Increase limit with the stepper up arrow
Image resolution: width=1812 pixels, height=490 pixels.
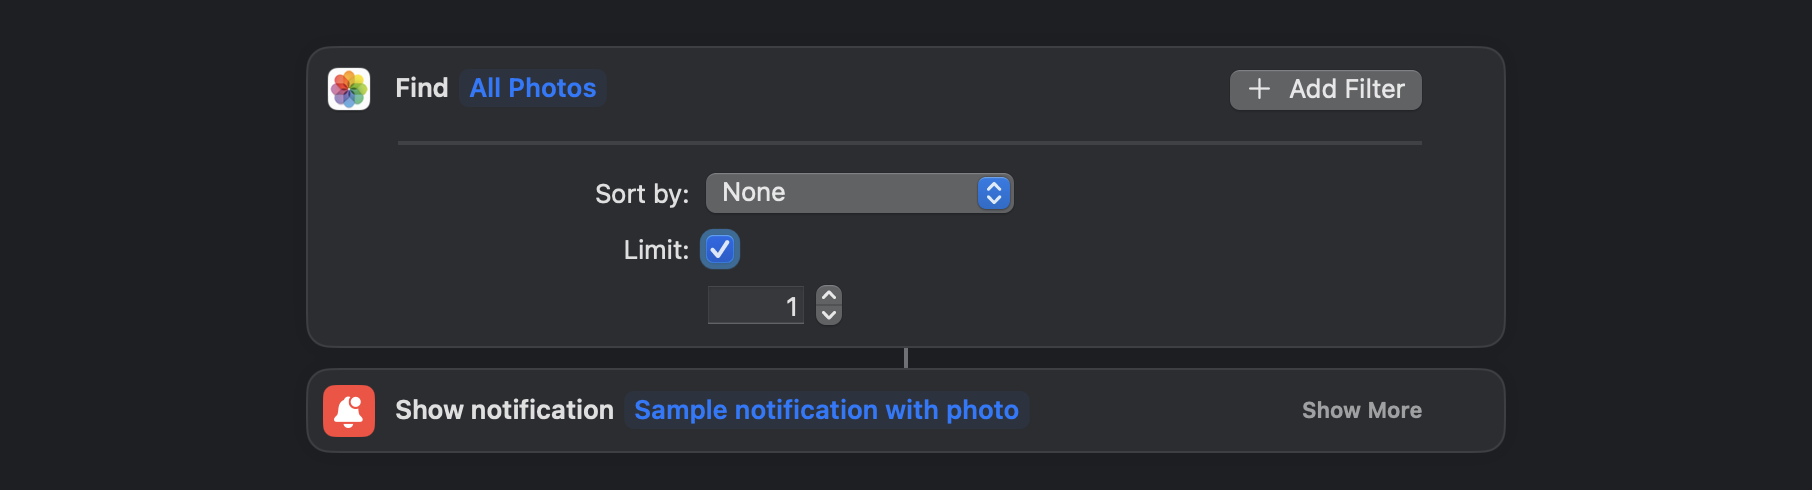[829, 296]
